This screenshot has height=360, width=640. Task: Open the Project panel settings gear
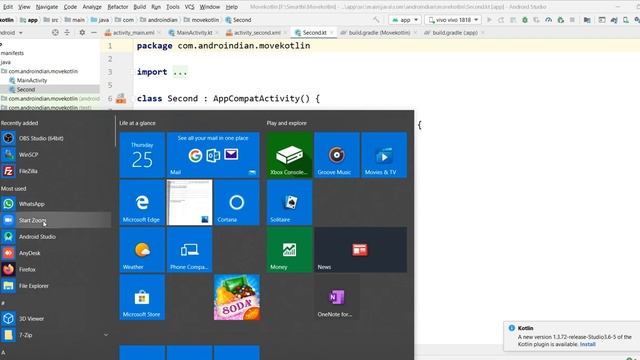click(82, 32)
